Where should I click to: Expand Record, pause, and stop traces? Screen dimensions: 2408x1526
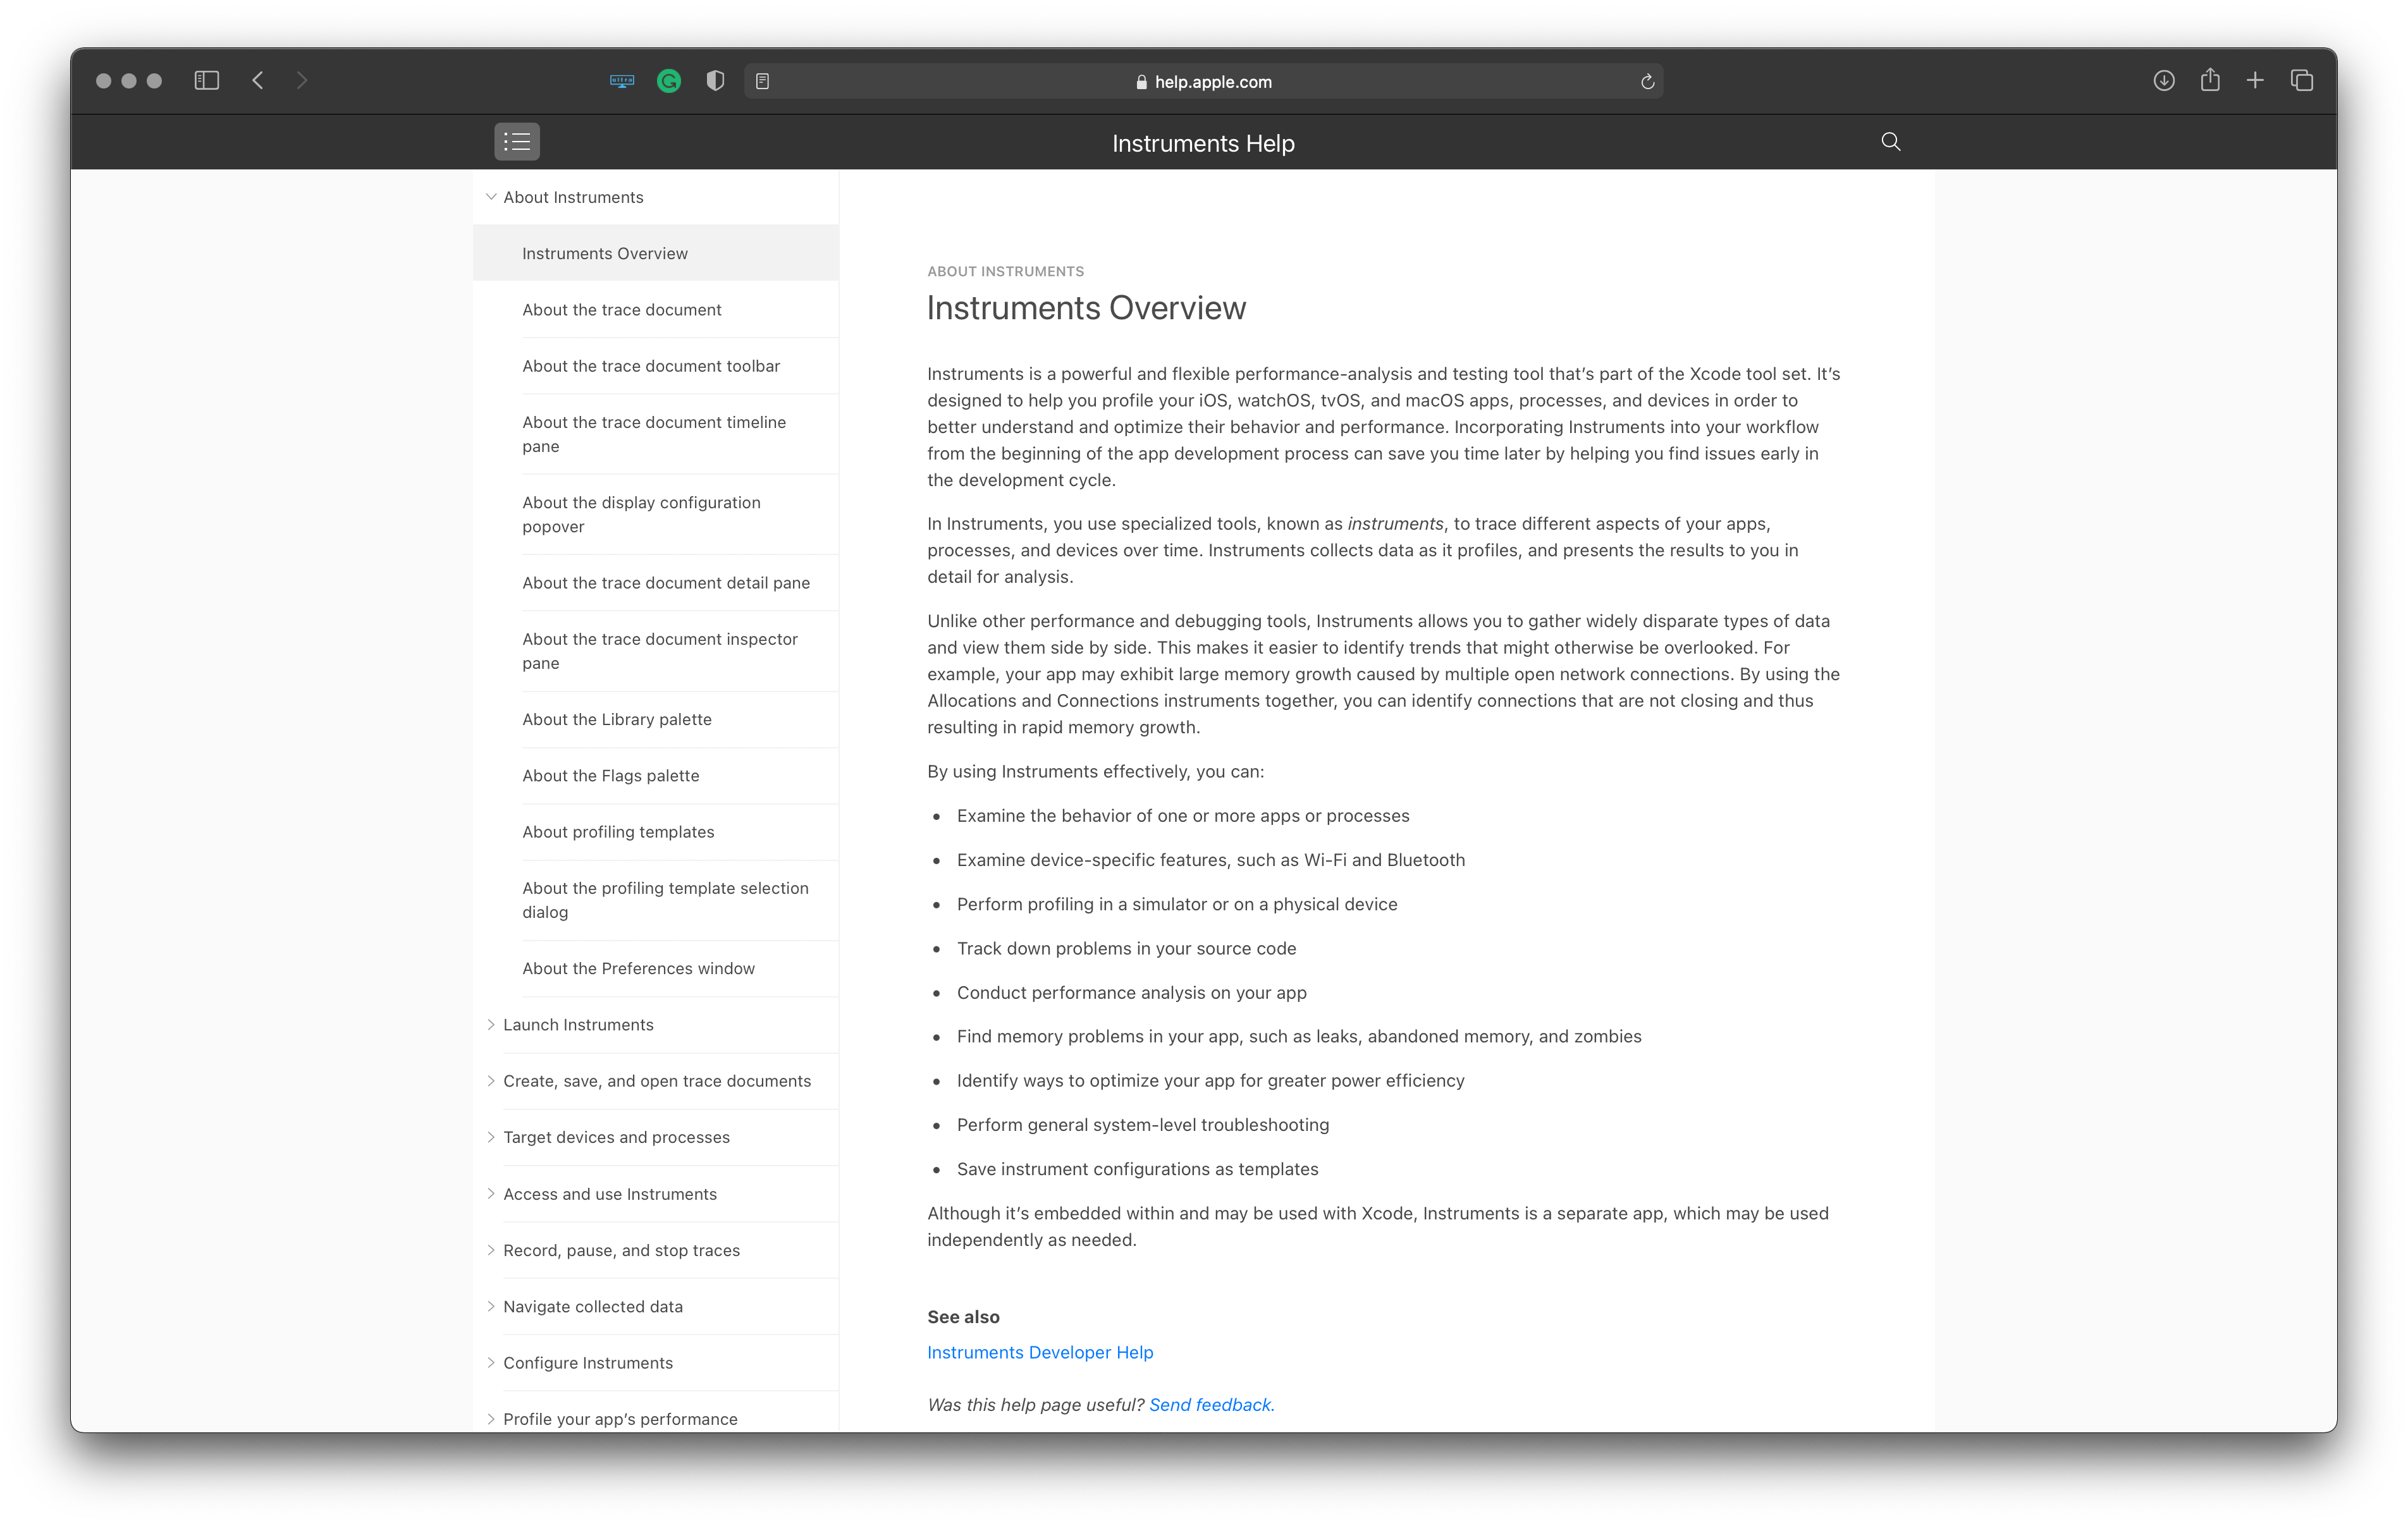pyautogui.click(x=491, y=1250)
